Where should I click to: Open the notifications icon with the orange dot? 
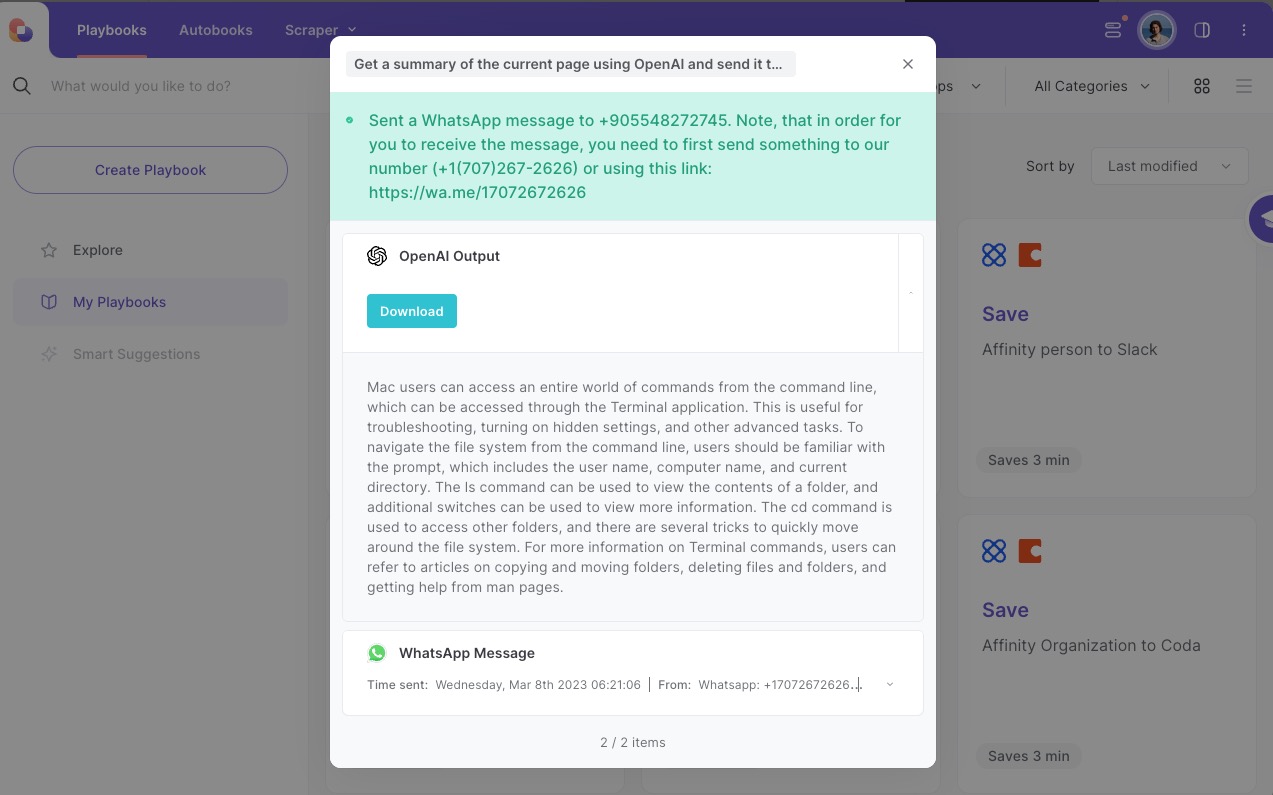coord(1113,30)
